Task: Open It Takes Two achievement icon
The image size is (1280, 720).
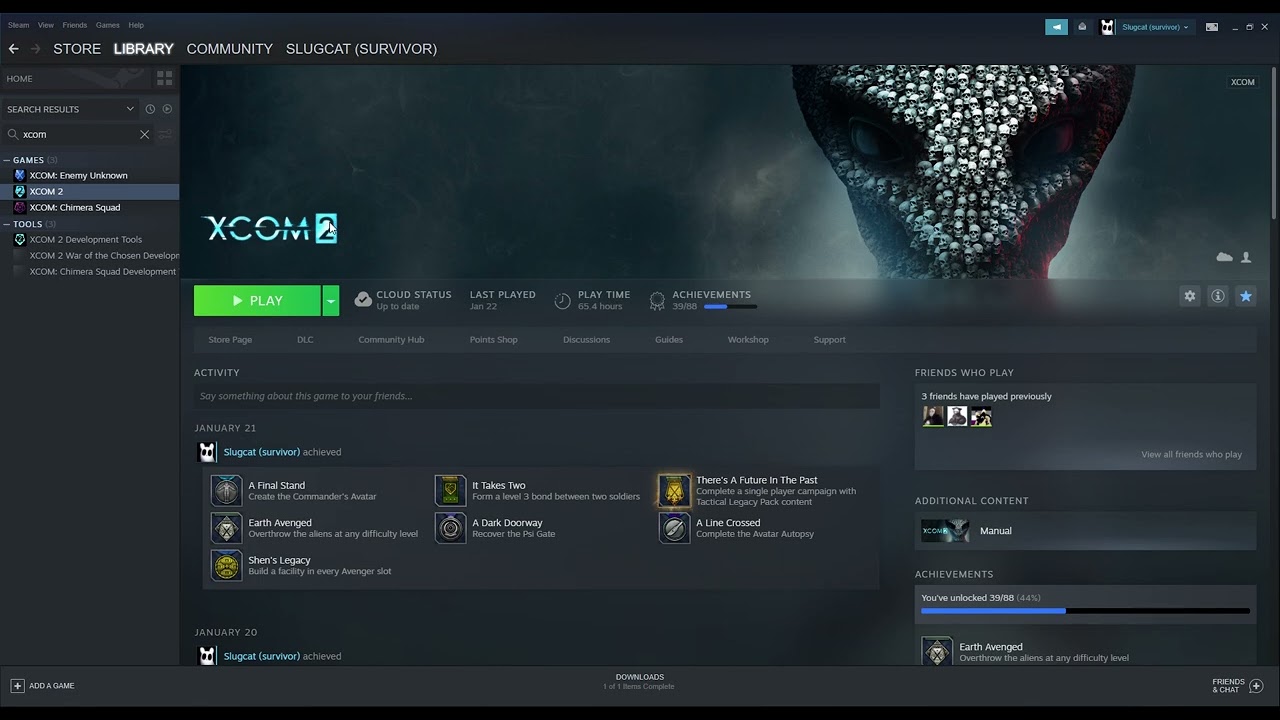Action: (x=450, y=490)
